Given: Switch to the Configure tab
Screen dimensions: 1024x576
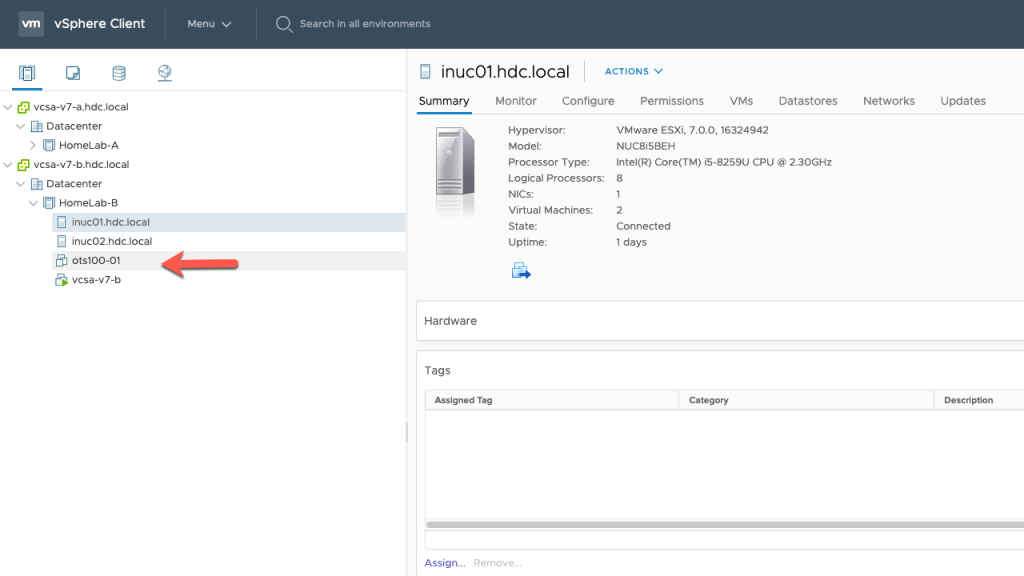Looking at the screenshot, I should (588, 101).
